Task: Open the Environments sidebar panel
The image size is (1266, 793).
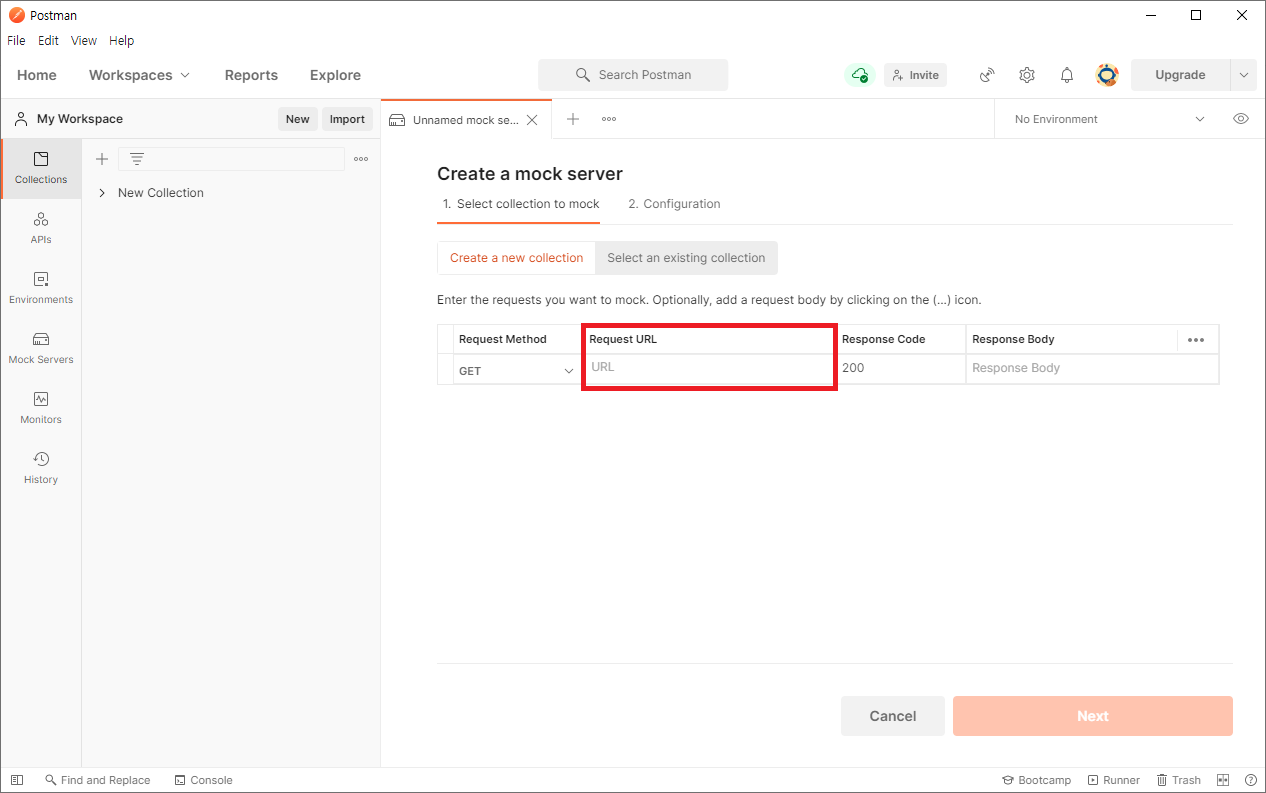Action: [41, 288]
